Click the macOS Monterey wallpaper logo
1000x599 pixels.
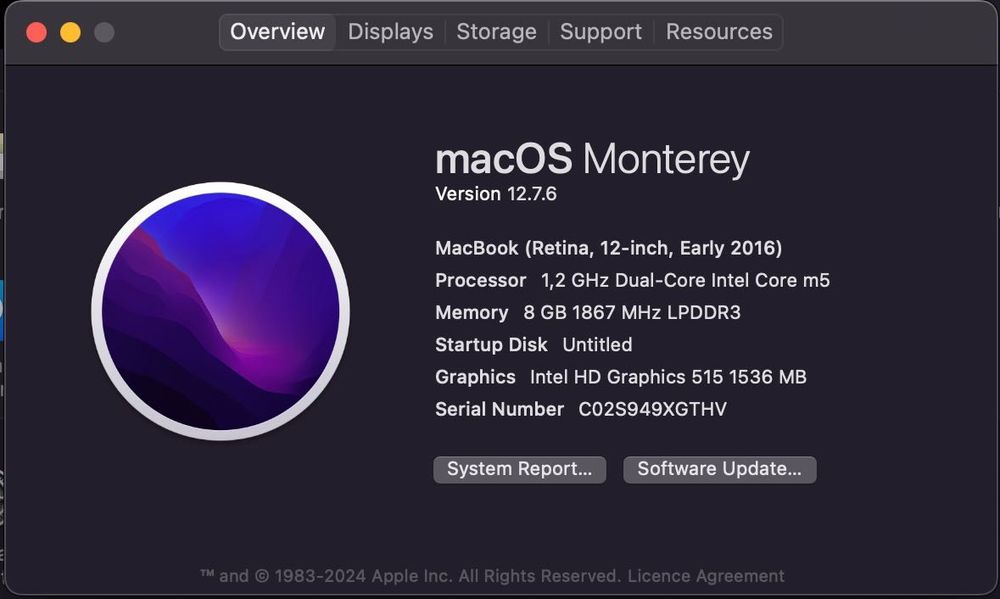pyautogui.click(x=220, y=311)
